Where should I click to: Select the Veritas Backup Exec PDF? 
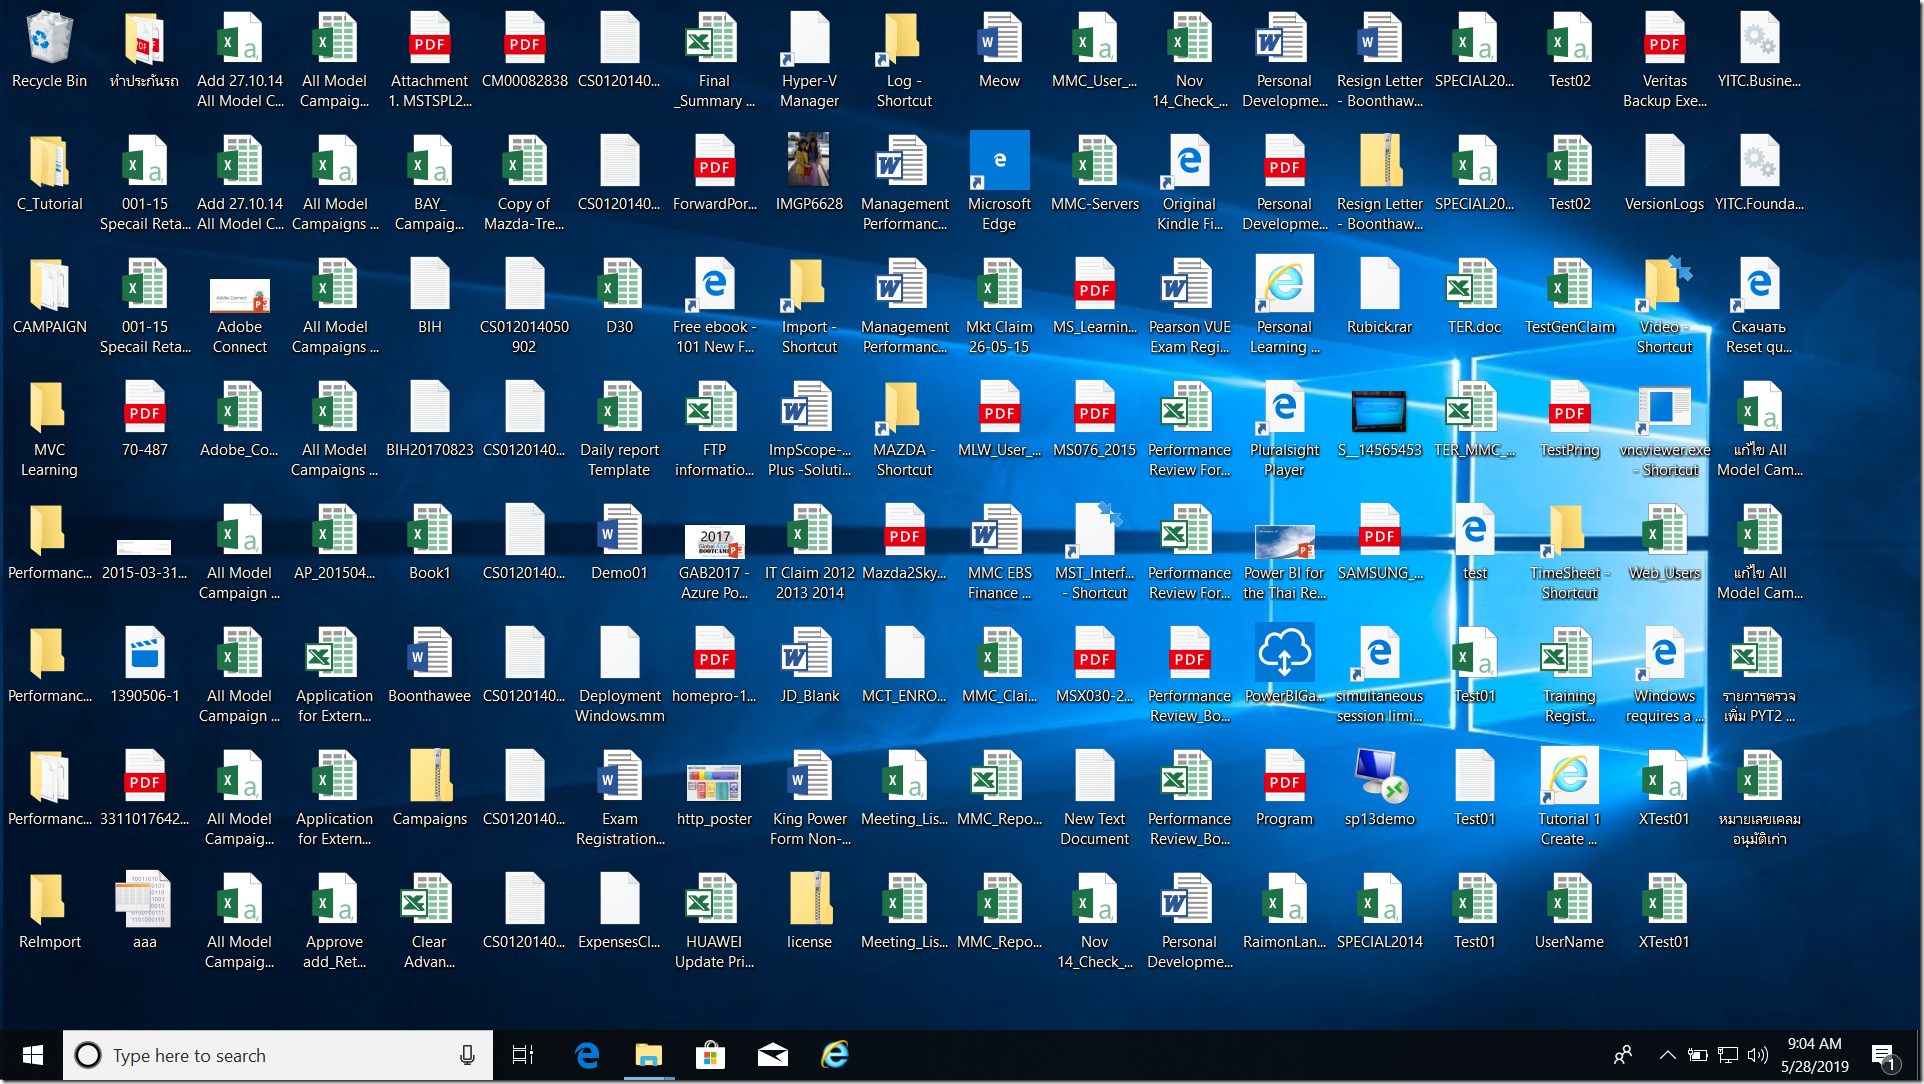[1664, 59]
